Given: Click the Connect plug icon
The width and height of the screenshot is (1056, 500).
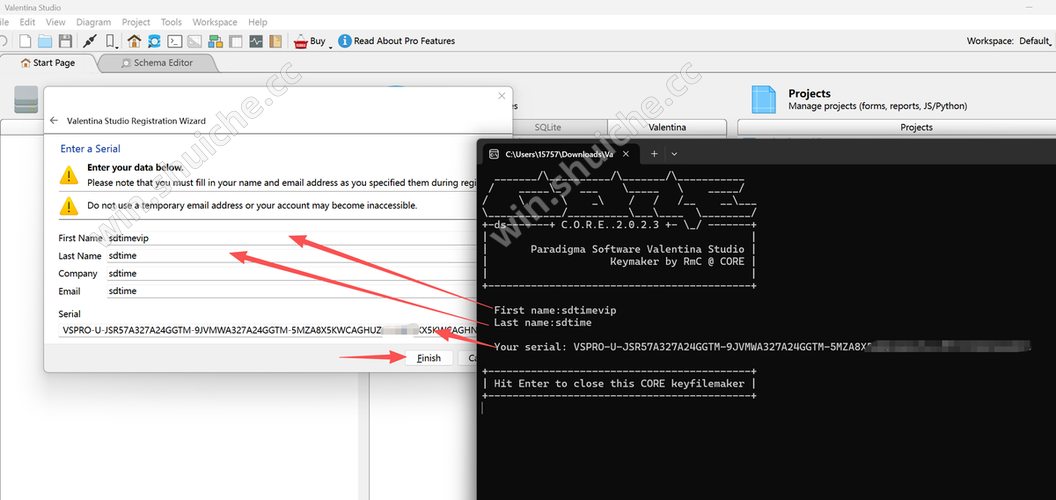Looking at the screenshot, I should coord(90,41).
